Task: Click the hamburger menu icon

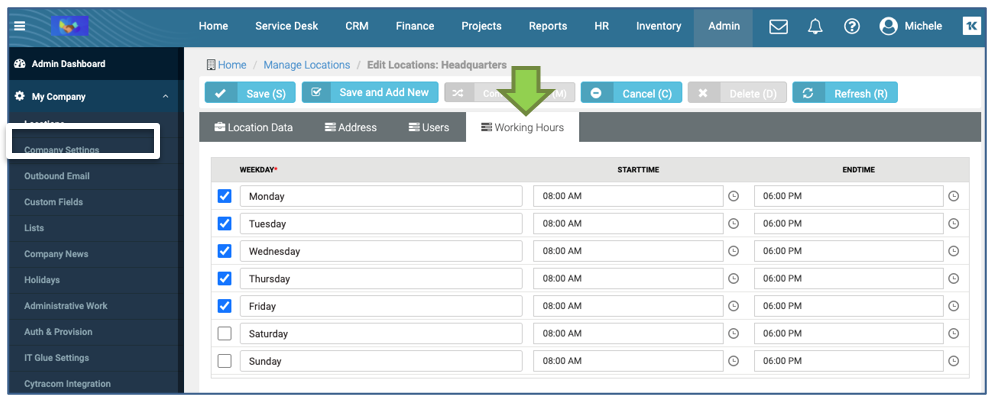Action: pyautogui.click(x=20, y=26)
